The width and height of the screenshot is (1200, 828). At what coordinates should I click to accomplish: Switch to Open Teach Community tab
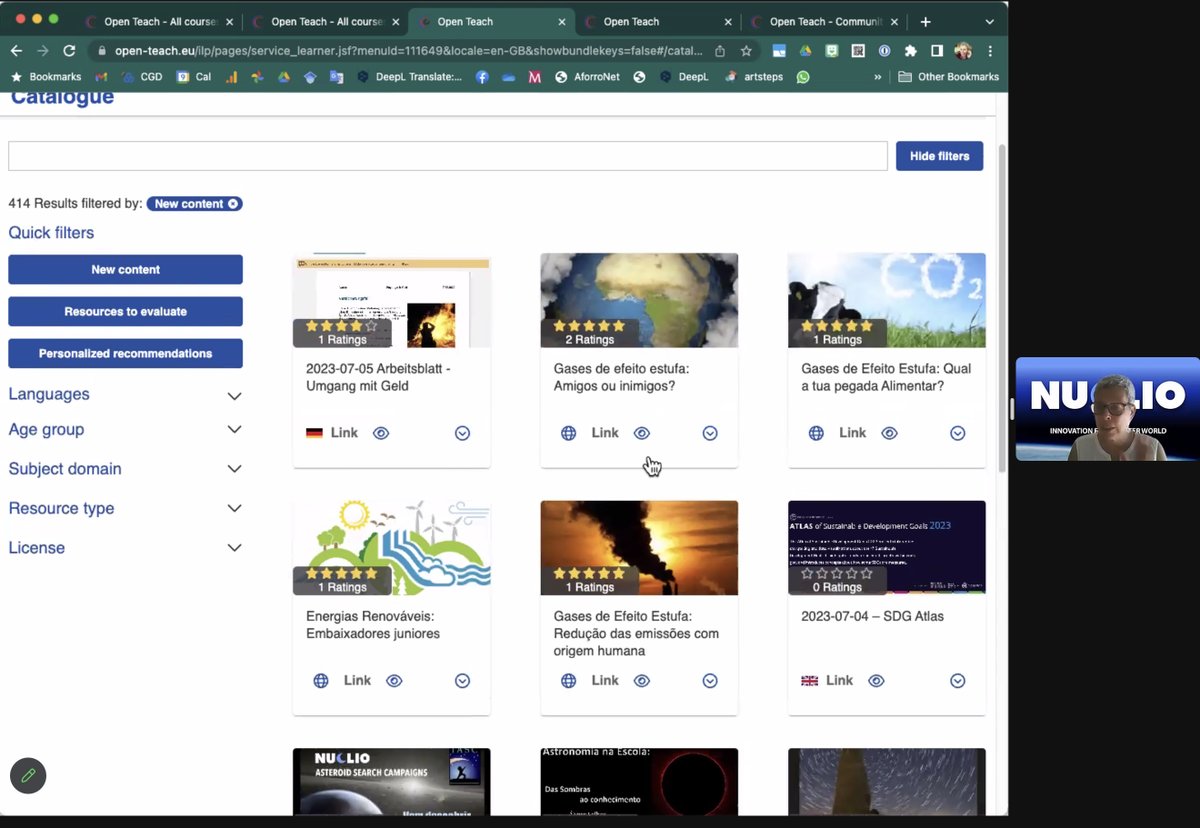824,21
